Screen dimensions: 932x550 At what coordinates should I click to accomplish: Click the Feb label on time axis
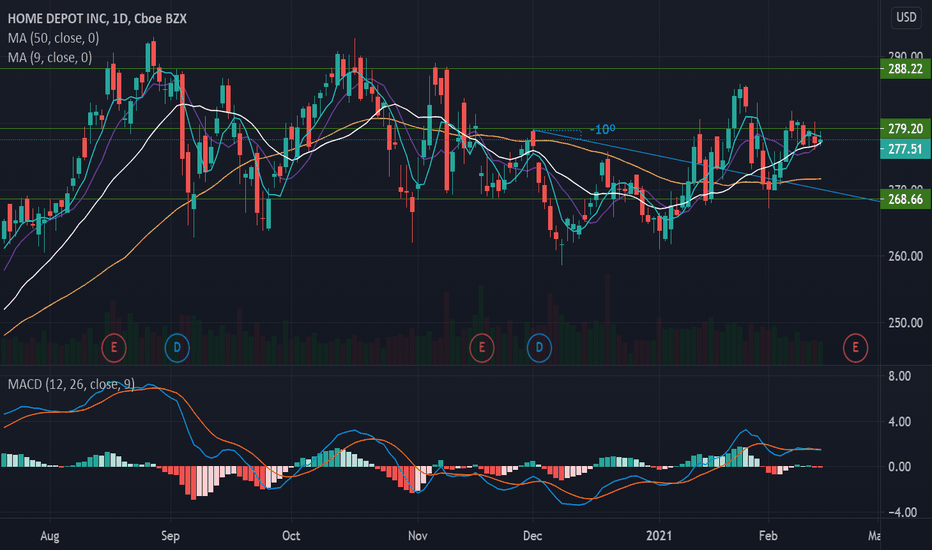coord(768,536)
